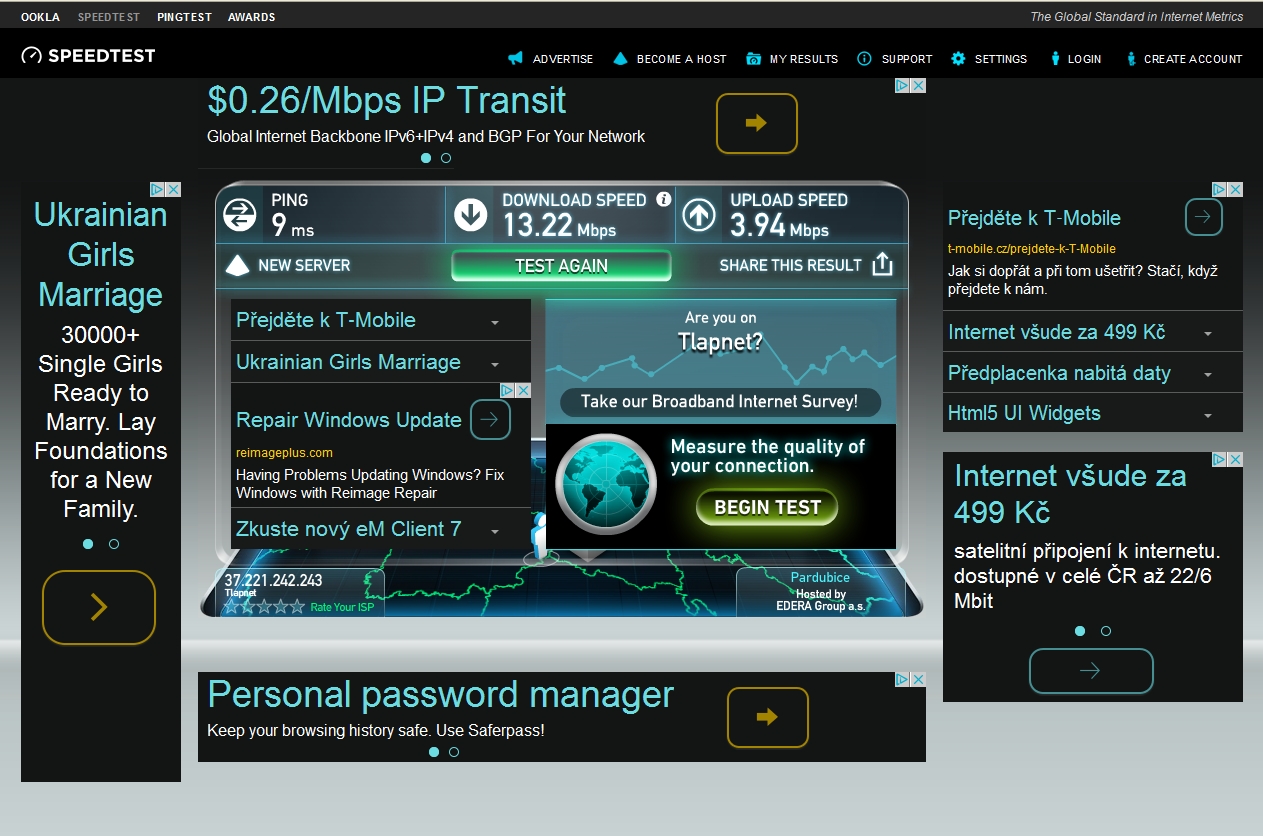
Task: Click the Settings gear icon
Action: (958, 59)
